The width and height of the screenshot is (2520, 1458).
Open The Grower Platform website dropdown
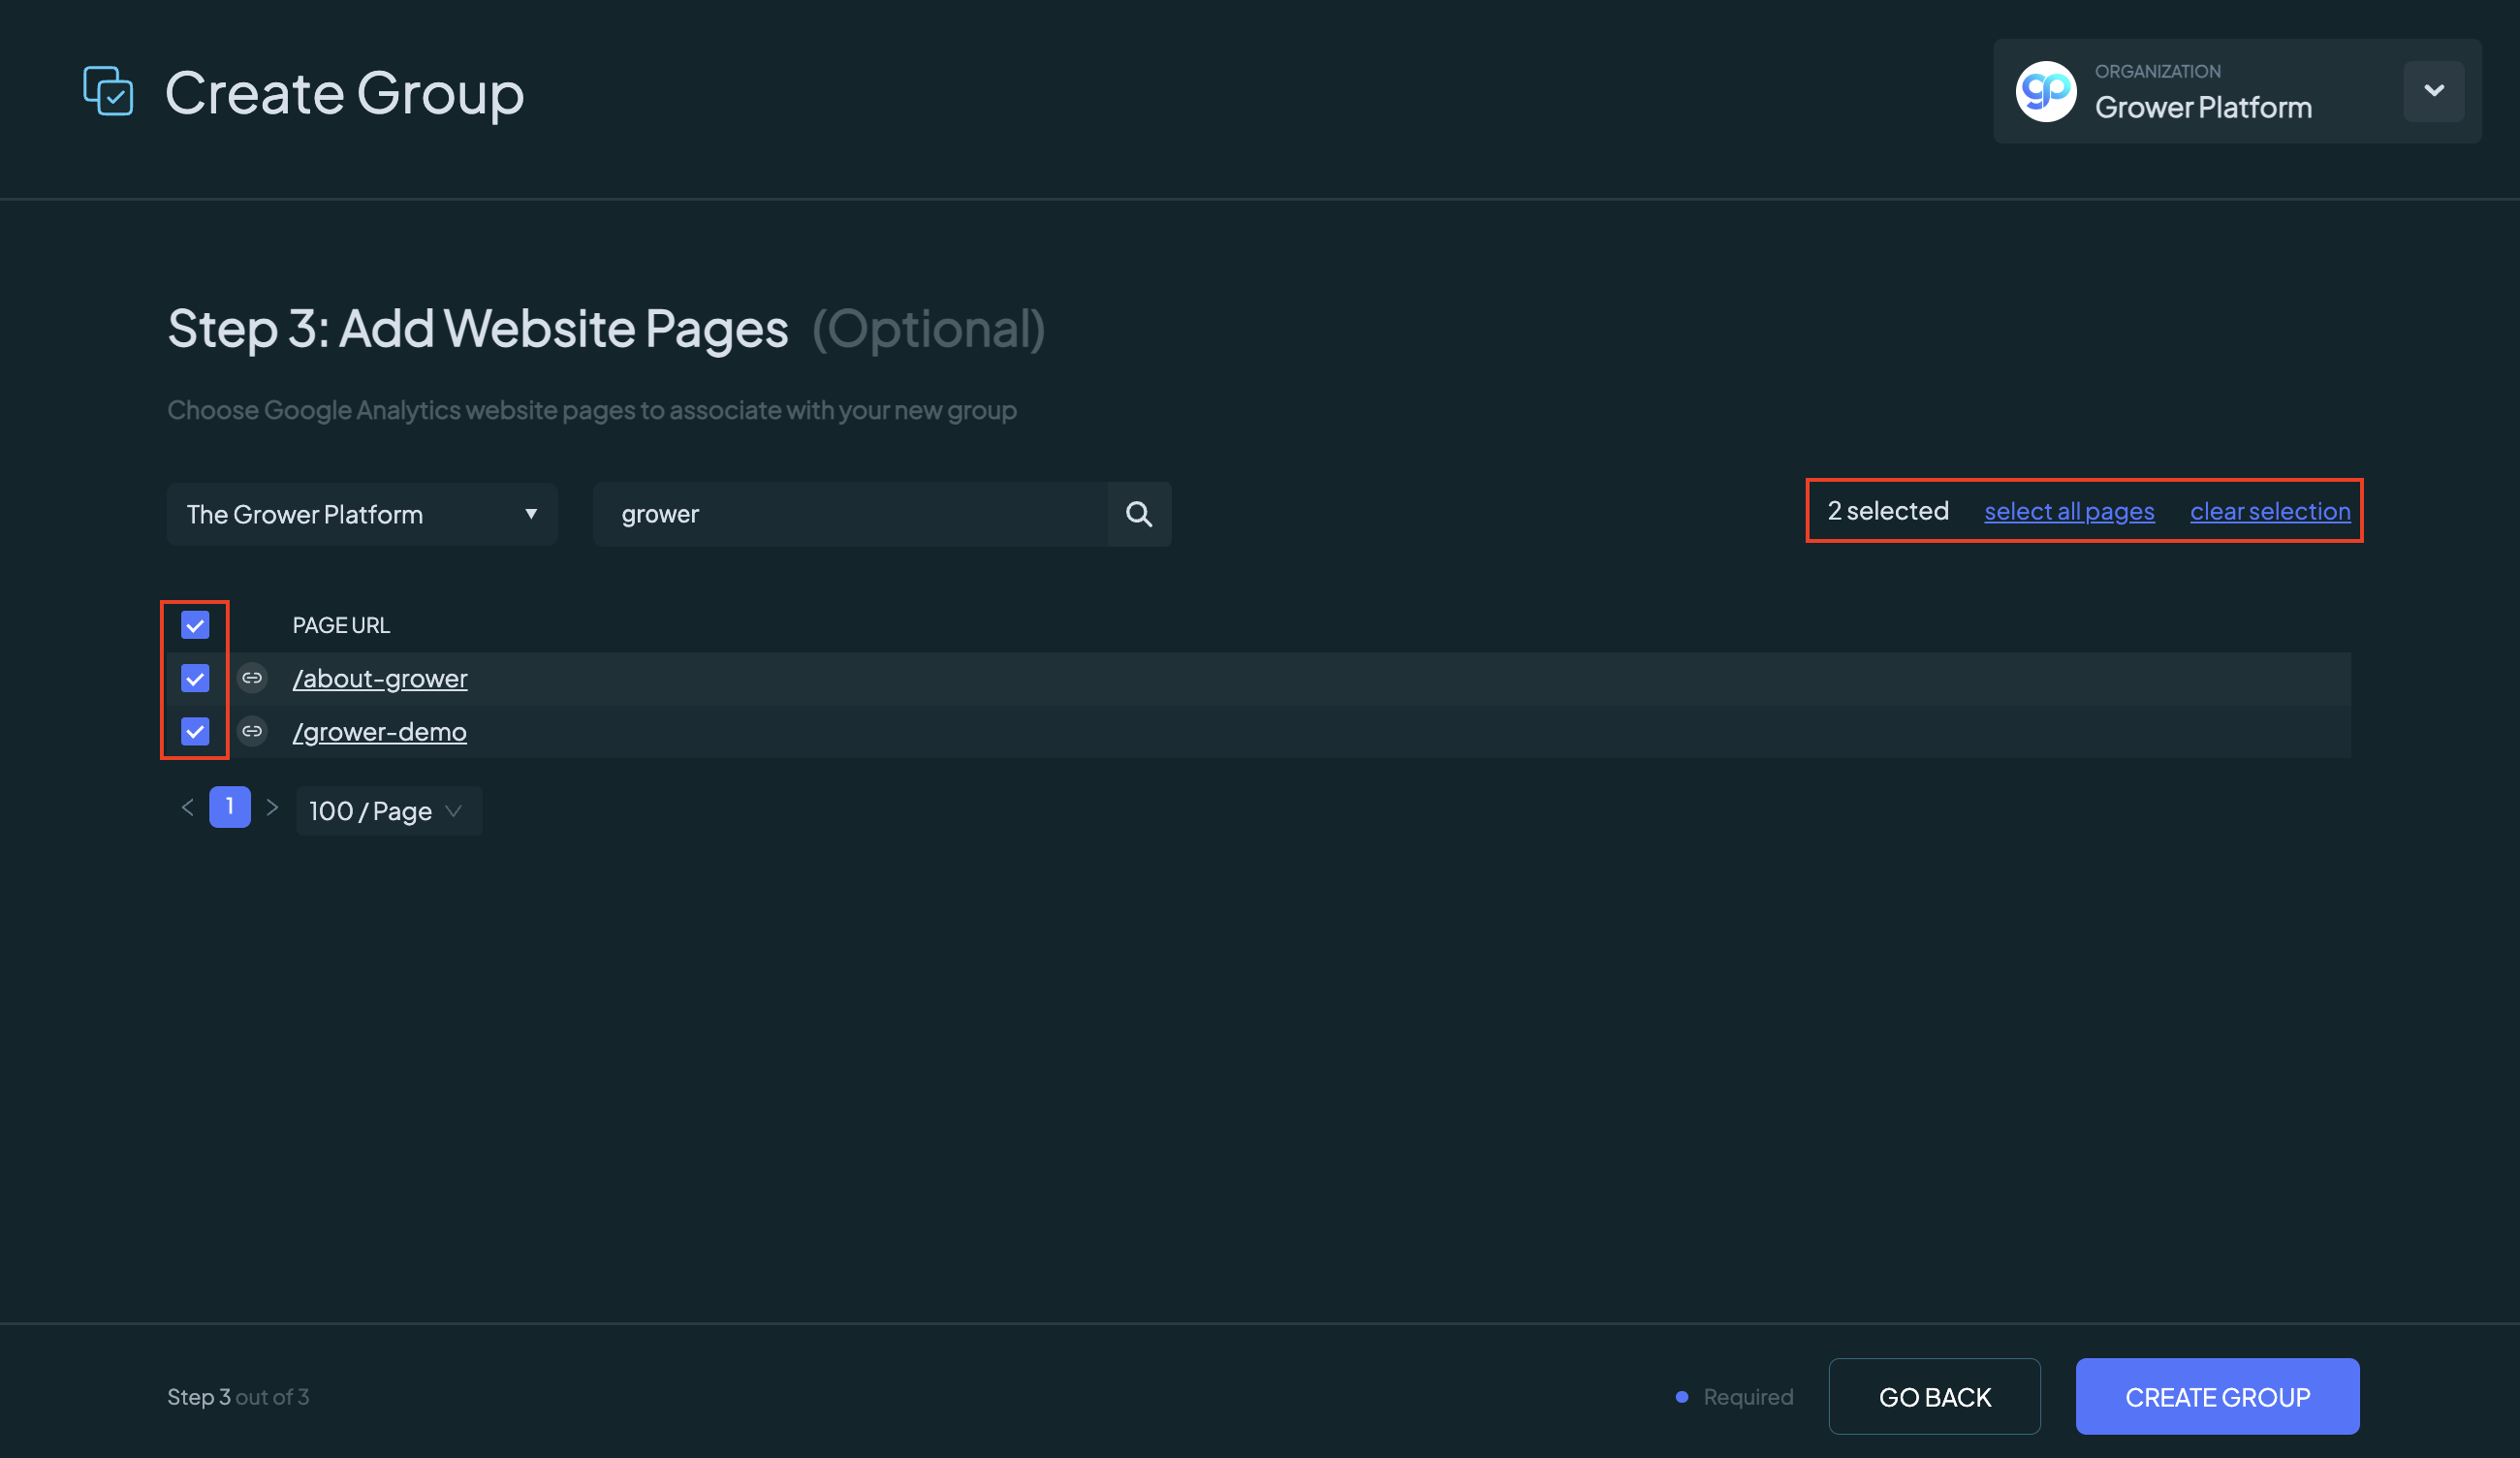coord(362,514)
